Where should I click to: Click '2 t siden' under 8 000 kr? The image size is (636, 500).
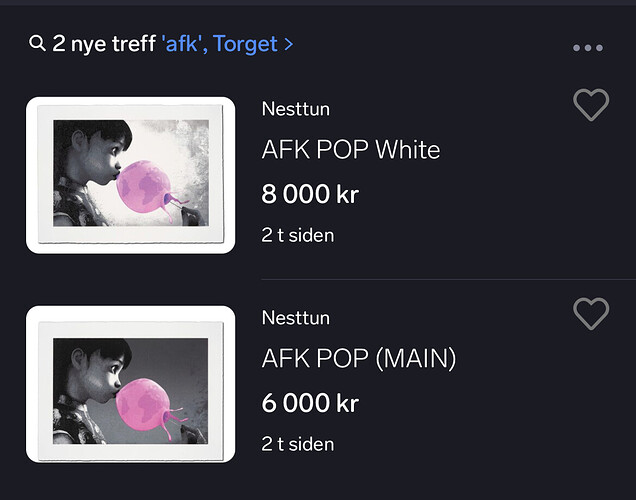coord(298,235)
